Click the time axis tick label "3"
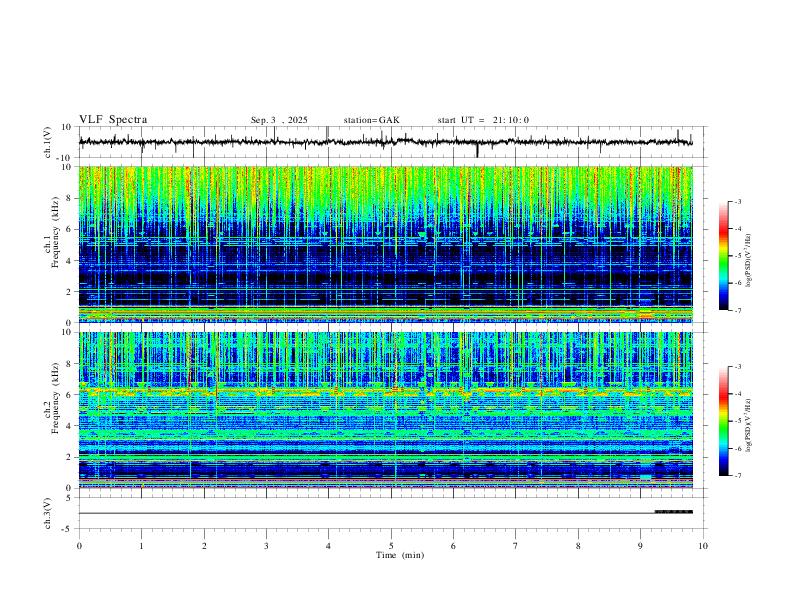 point(266,546)
